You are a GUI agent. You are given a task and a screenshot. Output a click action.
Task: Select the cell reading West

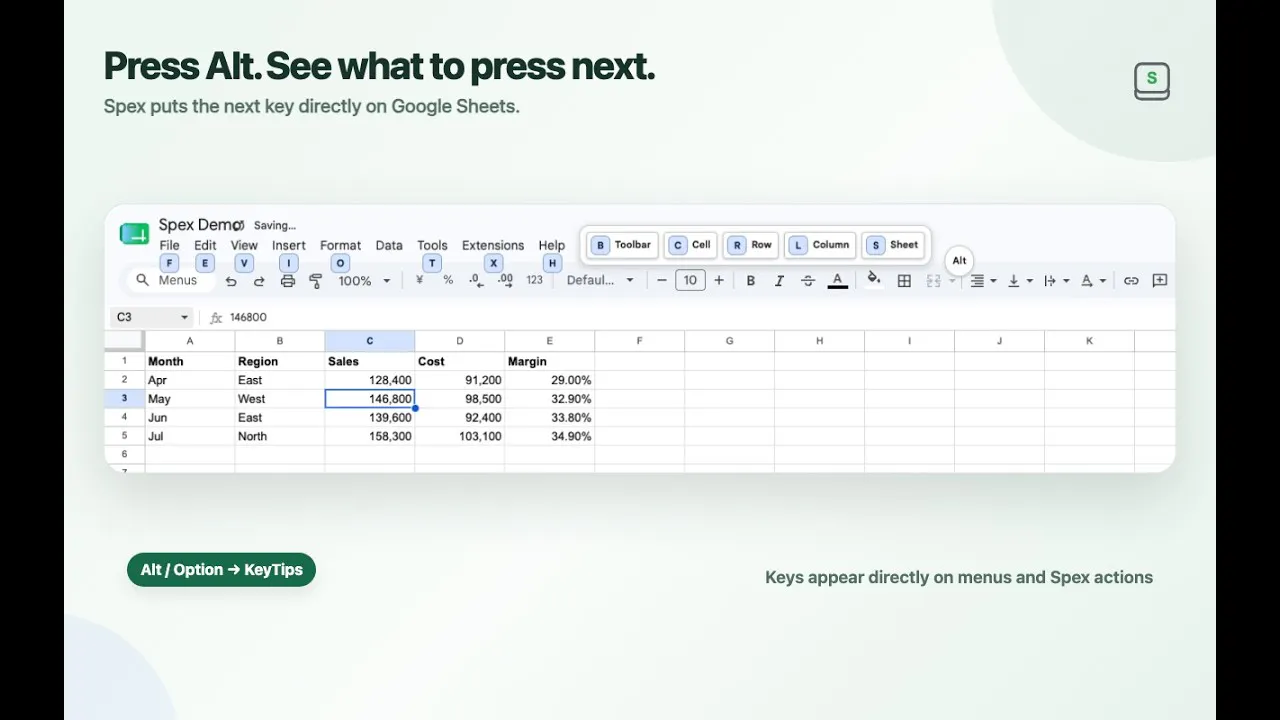tap(280, 399)
